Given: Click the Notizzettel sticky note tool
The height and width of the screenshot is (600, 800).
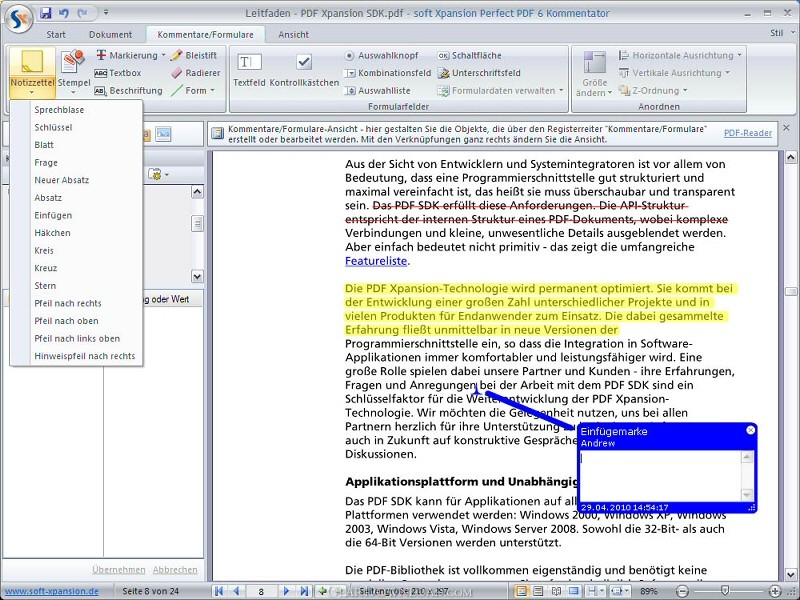Looking at the screenshot, I should tap(32, 68).
